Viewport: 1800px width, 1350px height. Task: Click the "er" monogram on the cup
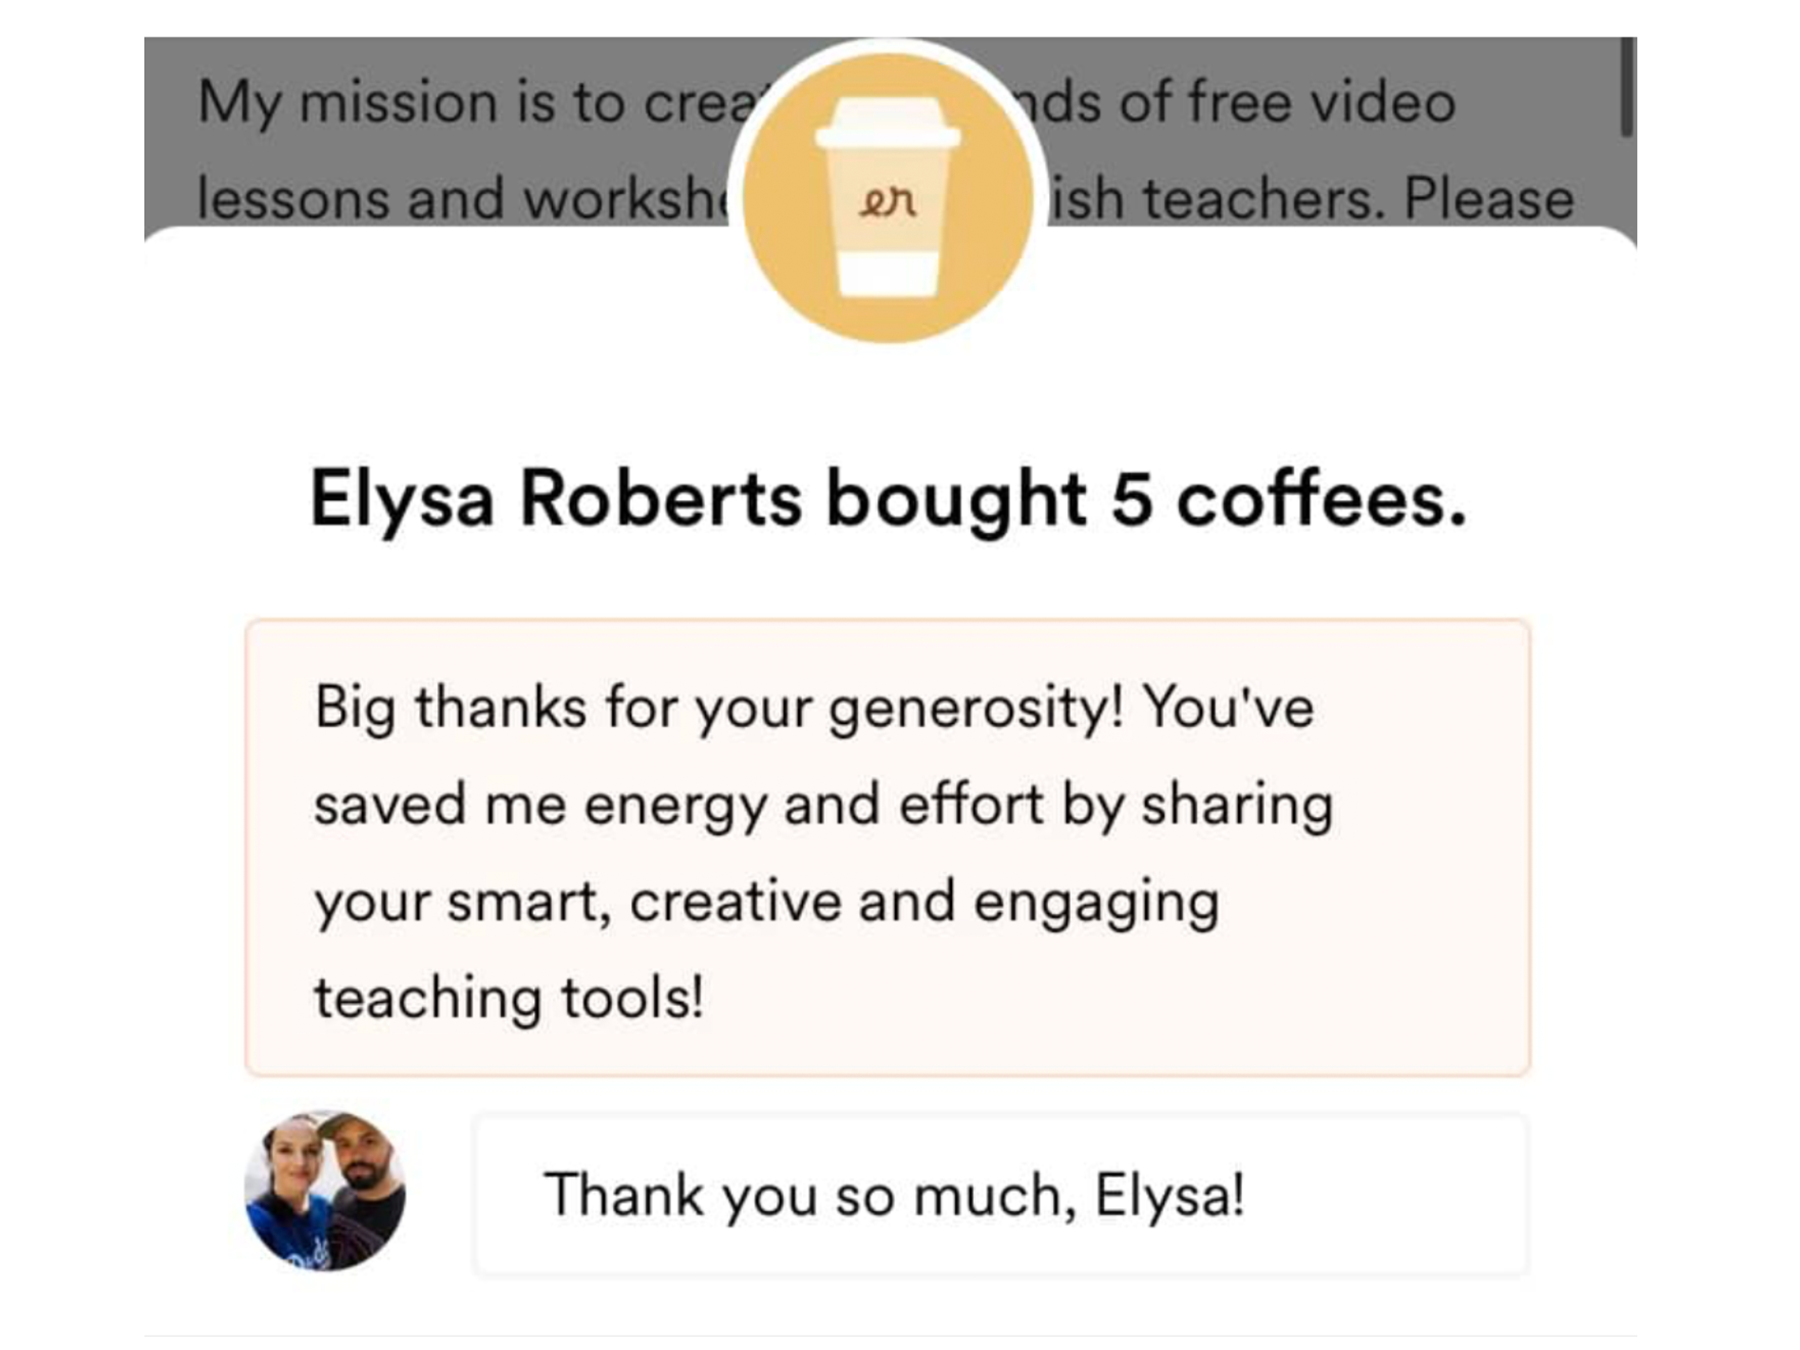coord(888,203)
